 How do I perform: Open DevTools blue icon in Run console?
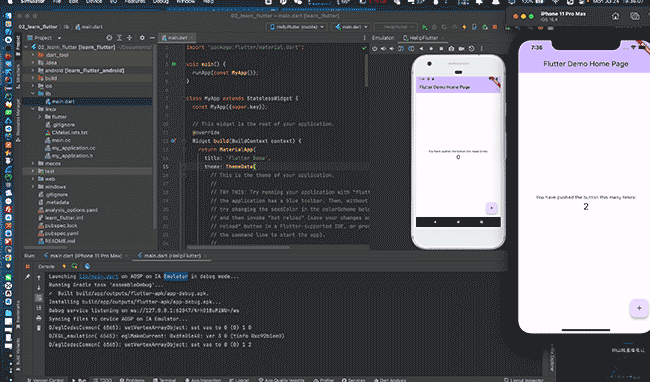[87, 266]
